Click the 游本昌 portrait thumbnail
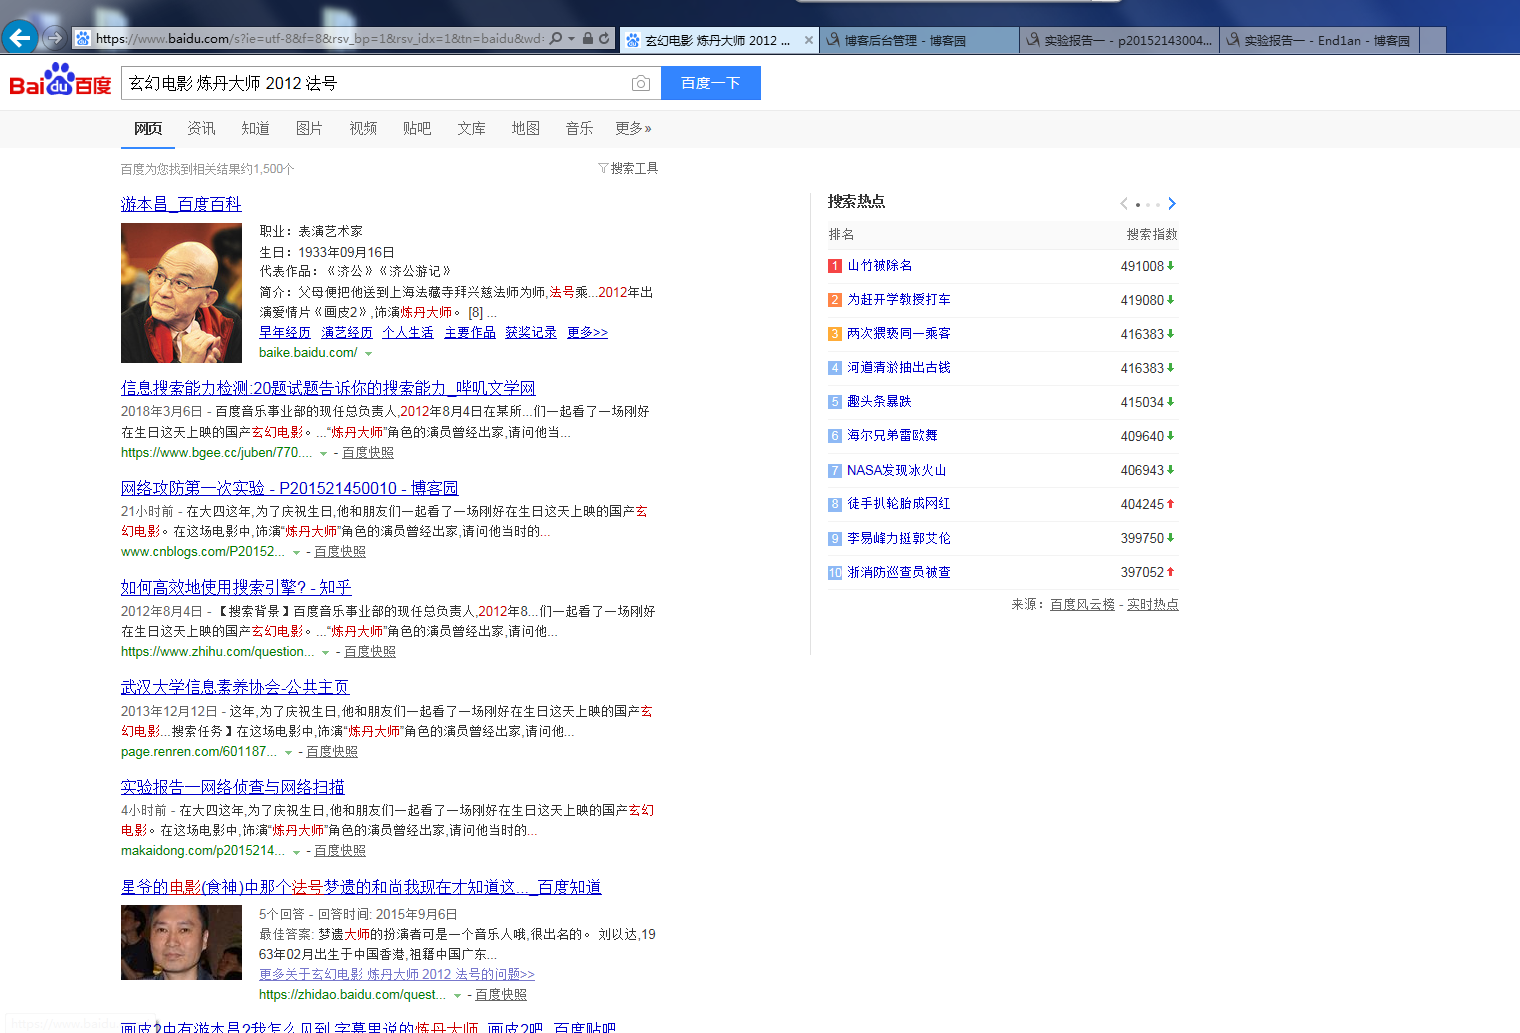The width and height of the screenshot is (1520, 1033). tap(181, 293)
